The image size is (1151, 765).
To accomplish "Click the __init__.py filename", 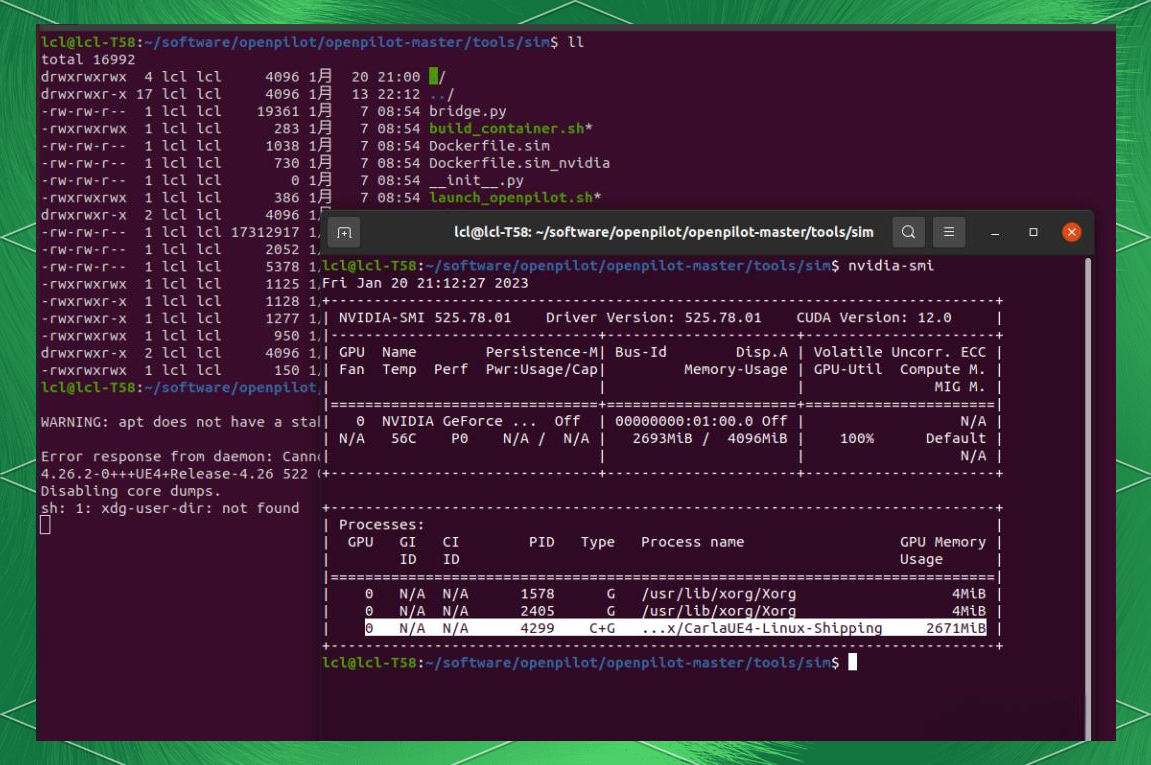I will [x=476, y=180].
